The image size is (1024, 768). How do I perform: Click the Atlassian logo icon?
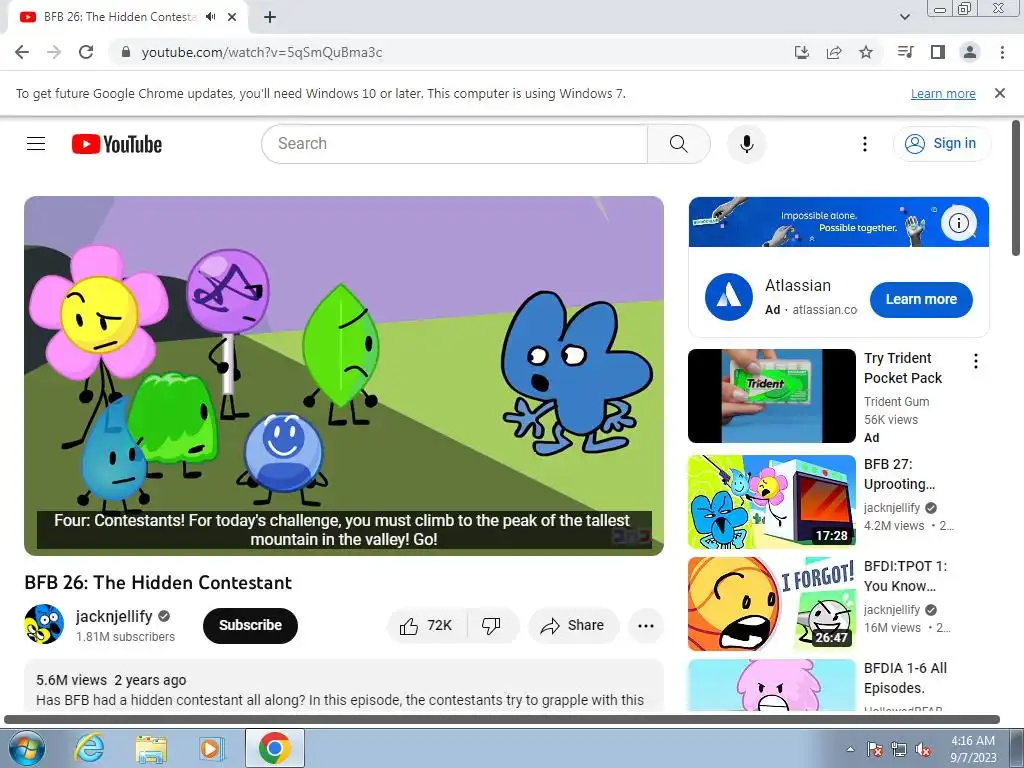729,297
